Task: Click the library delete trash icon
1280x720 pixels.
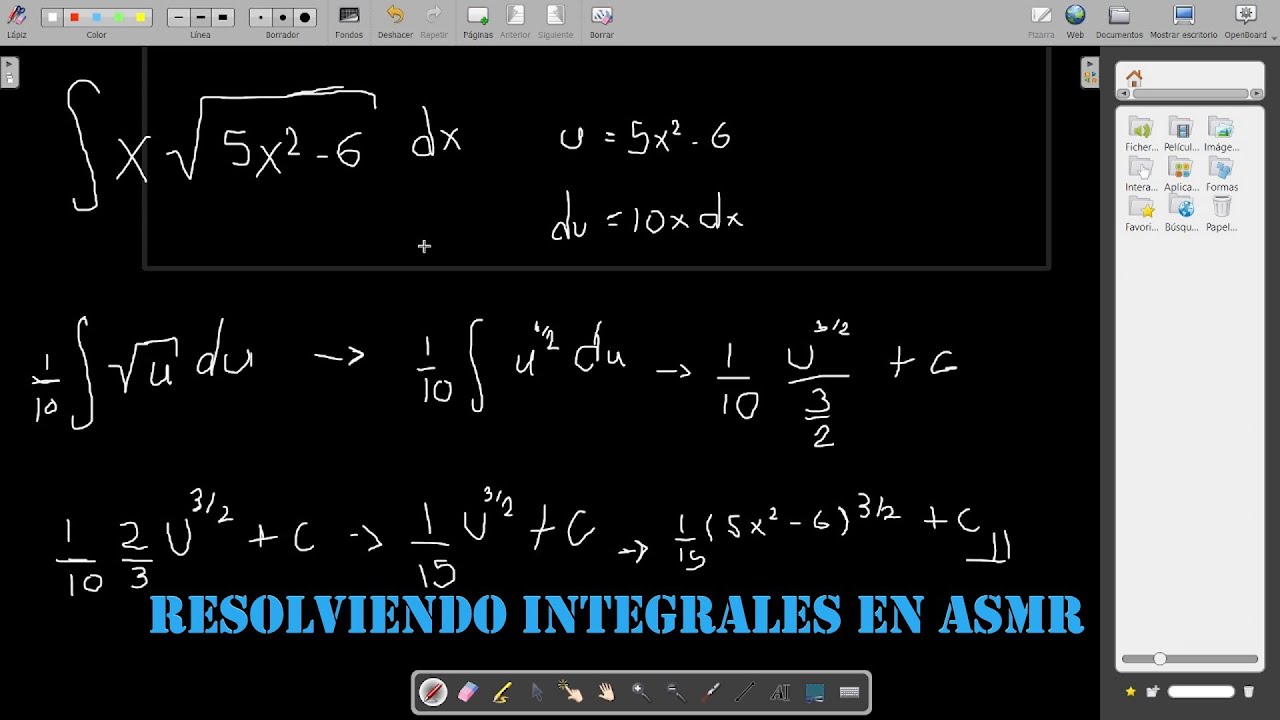Action: coord(1248,691)
